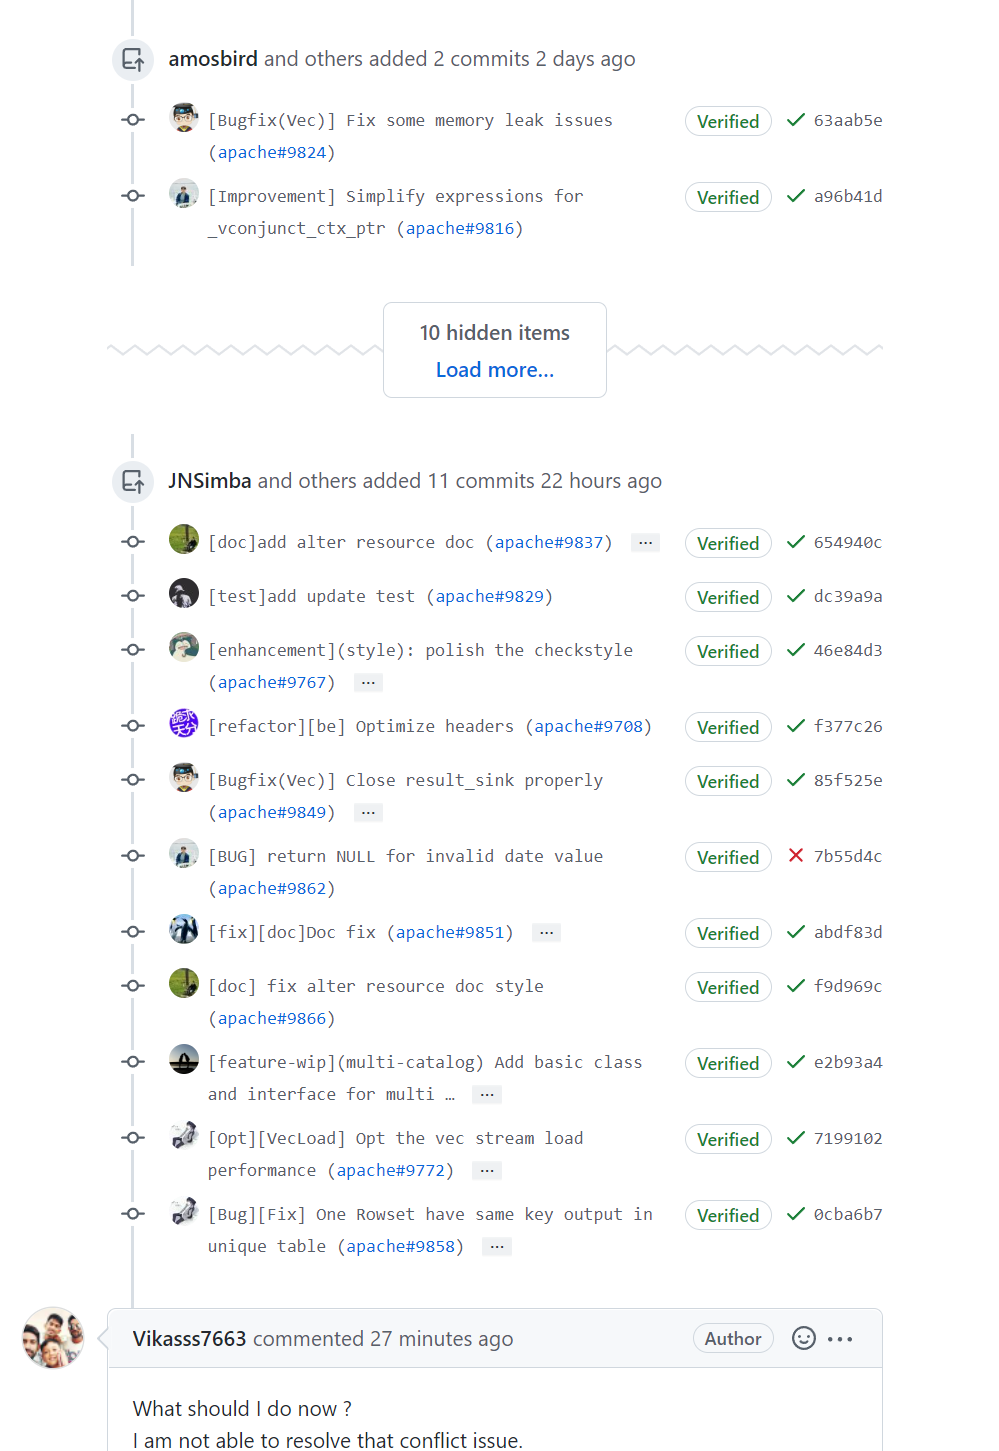This screenshot has width=999, height=1451.
Task: Load more hidden items
Action: (495, 370)
